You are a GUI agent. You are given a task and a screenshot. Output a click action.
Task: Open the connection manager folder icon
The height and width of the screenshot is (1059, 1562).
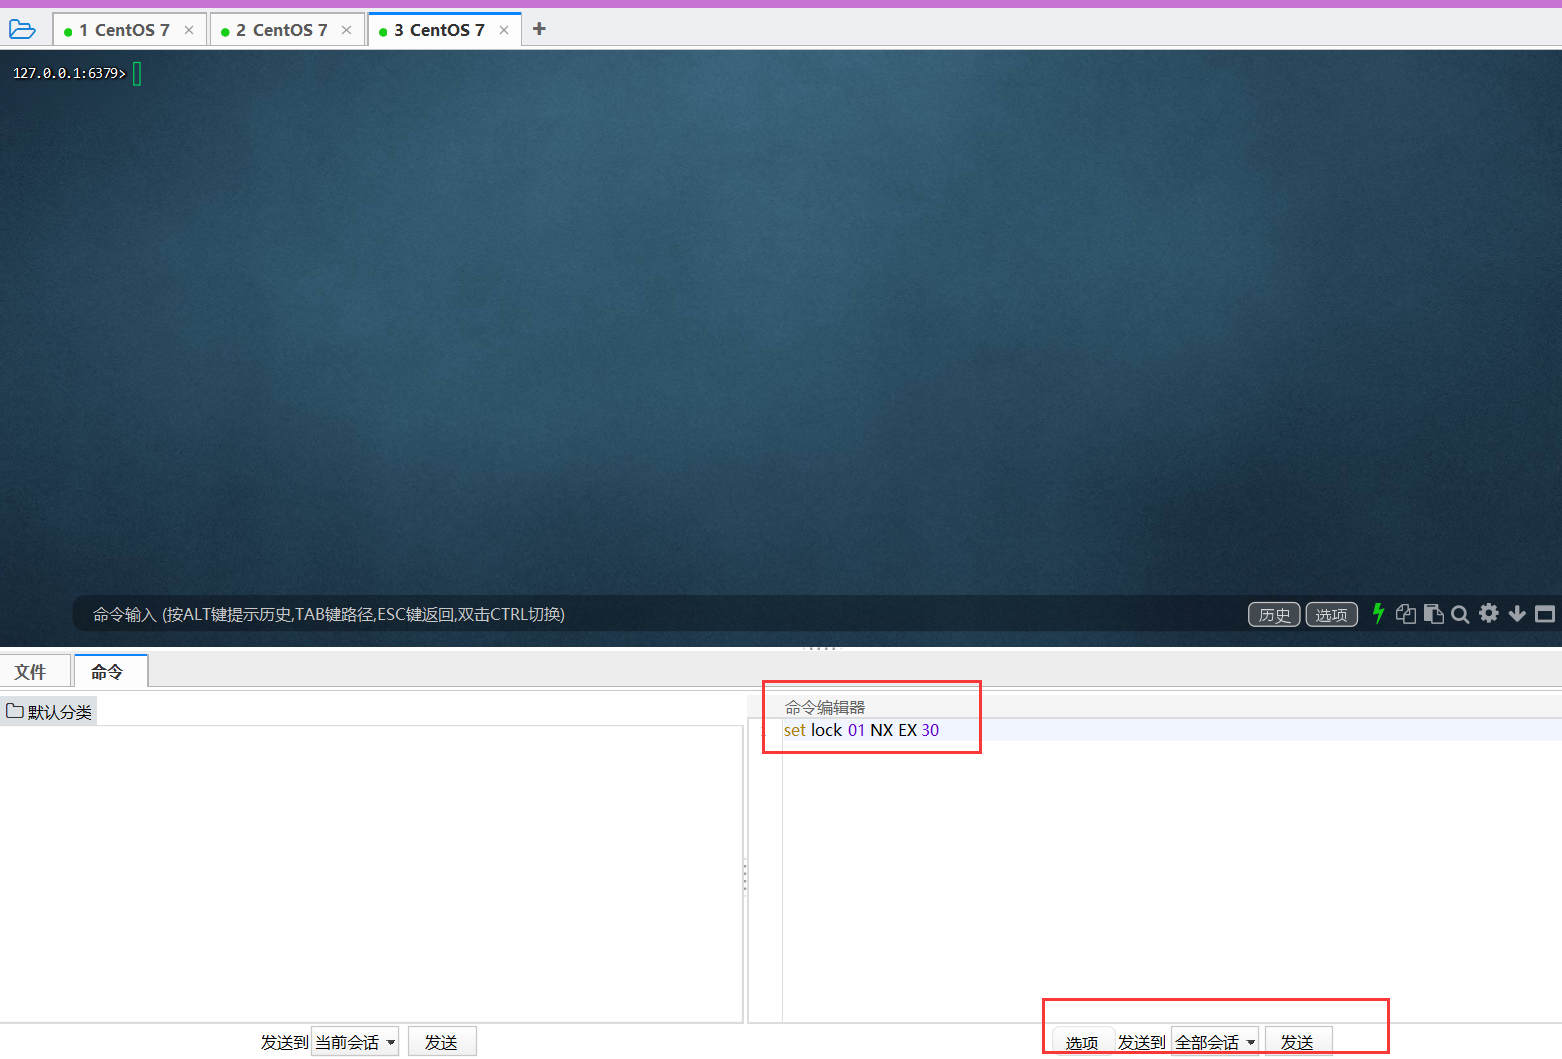pos(22,30)
